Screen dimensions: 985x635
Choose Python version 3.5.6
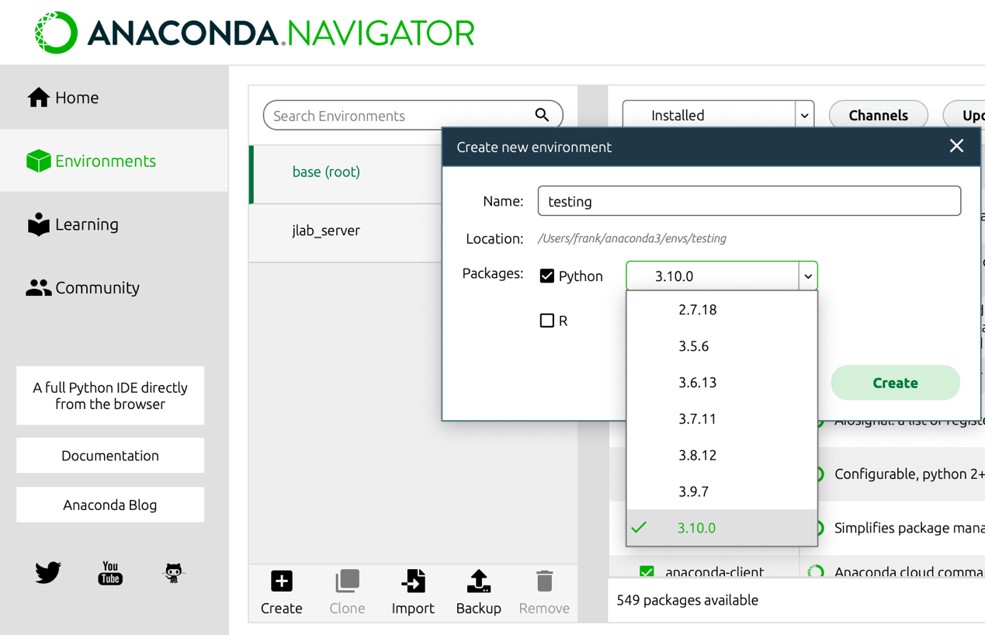click(x=722, y=346)
